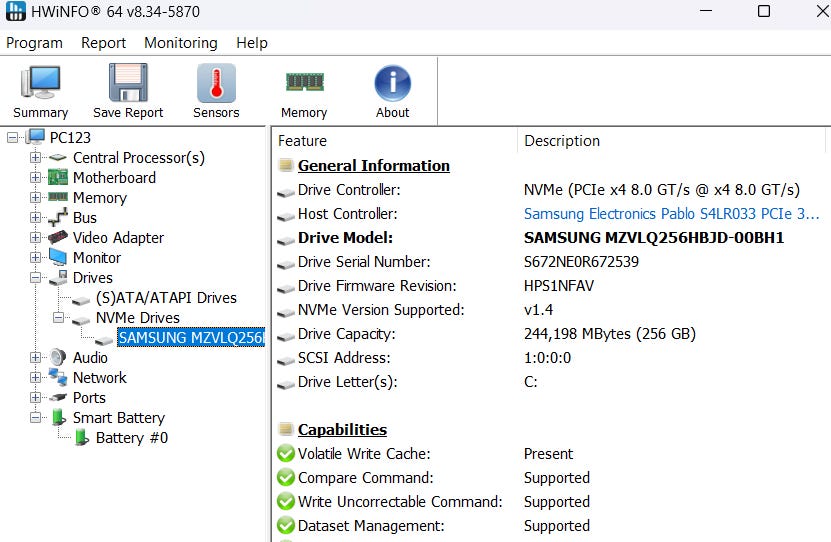831x542 pixels.
Task: Expand the Motherboard tree node
Action: (36, 178)
